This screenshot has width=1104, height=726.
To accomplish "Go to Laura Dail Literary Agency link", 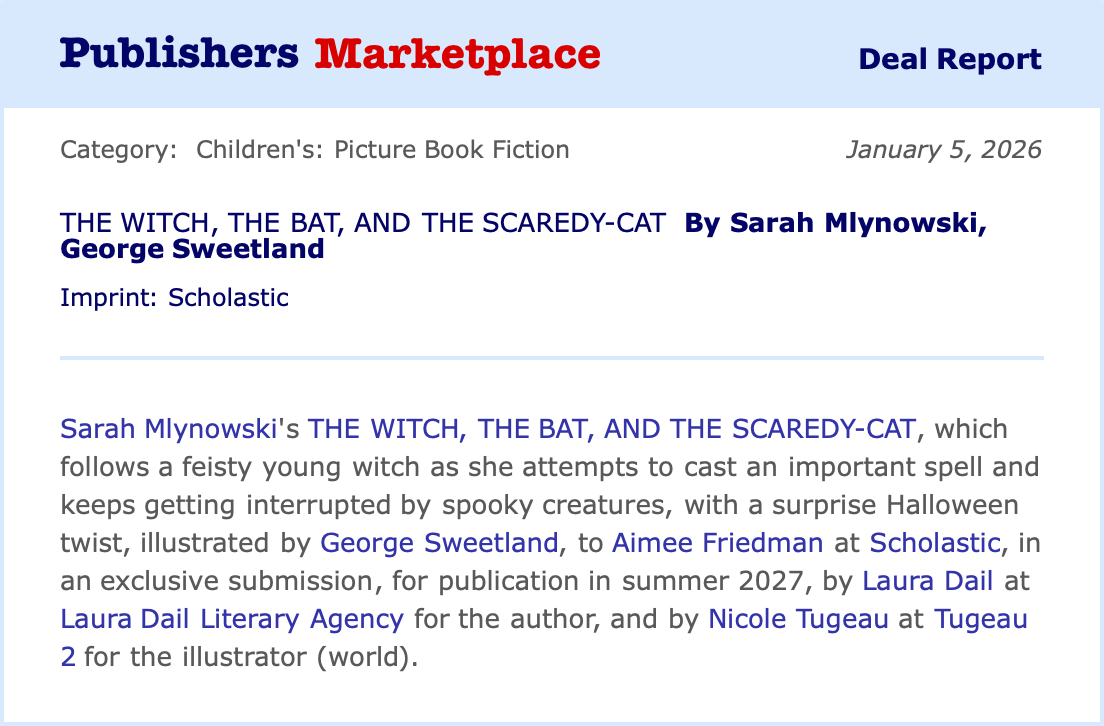I will [232, 618].
